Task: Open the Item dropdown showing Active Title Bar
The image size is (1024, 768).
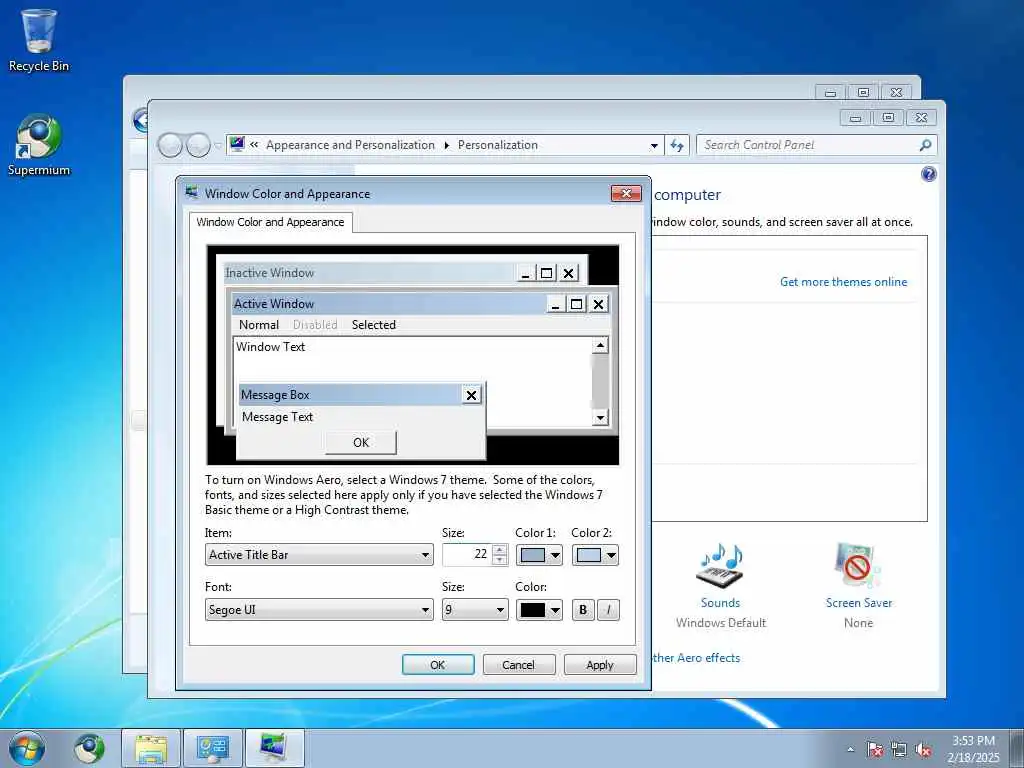Action: (x=319, y=554)
